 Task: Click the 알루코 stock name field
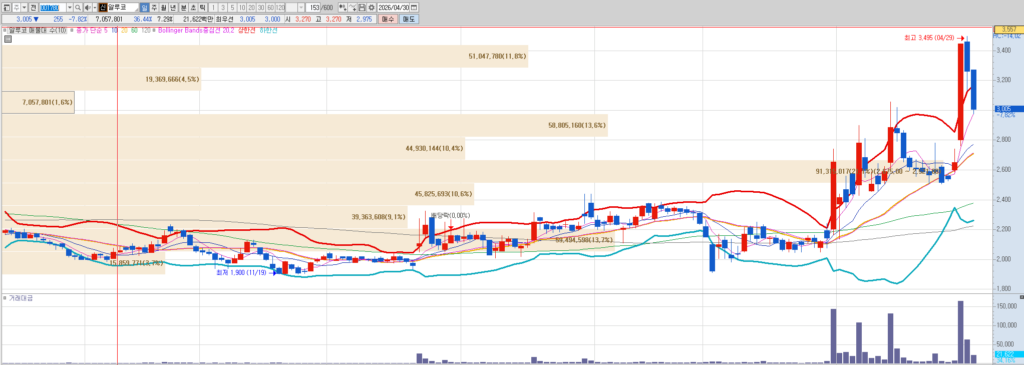click(123, 7)
